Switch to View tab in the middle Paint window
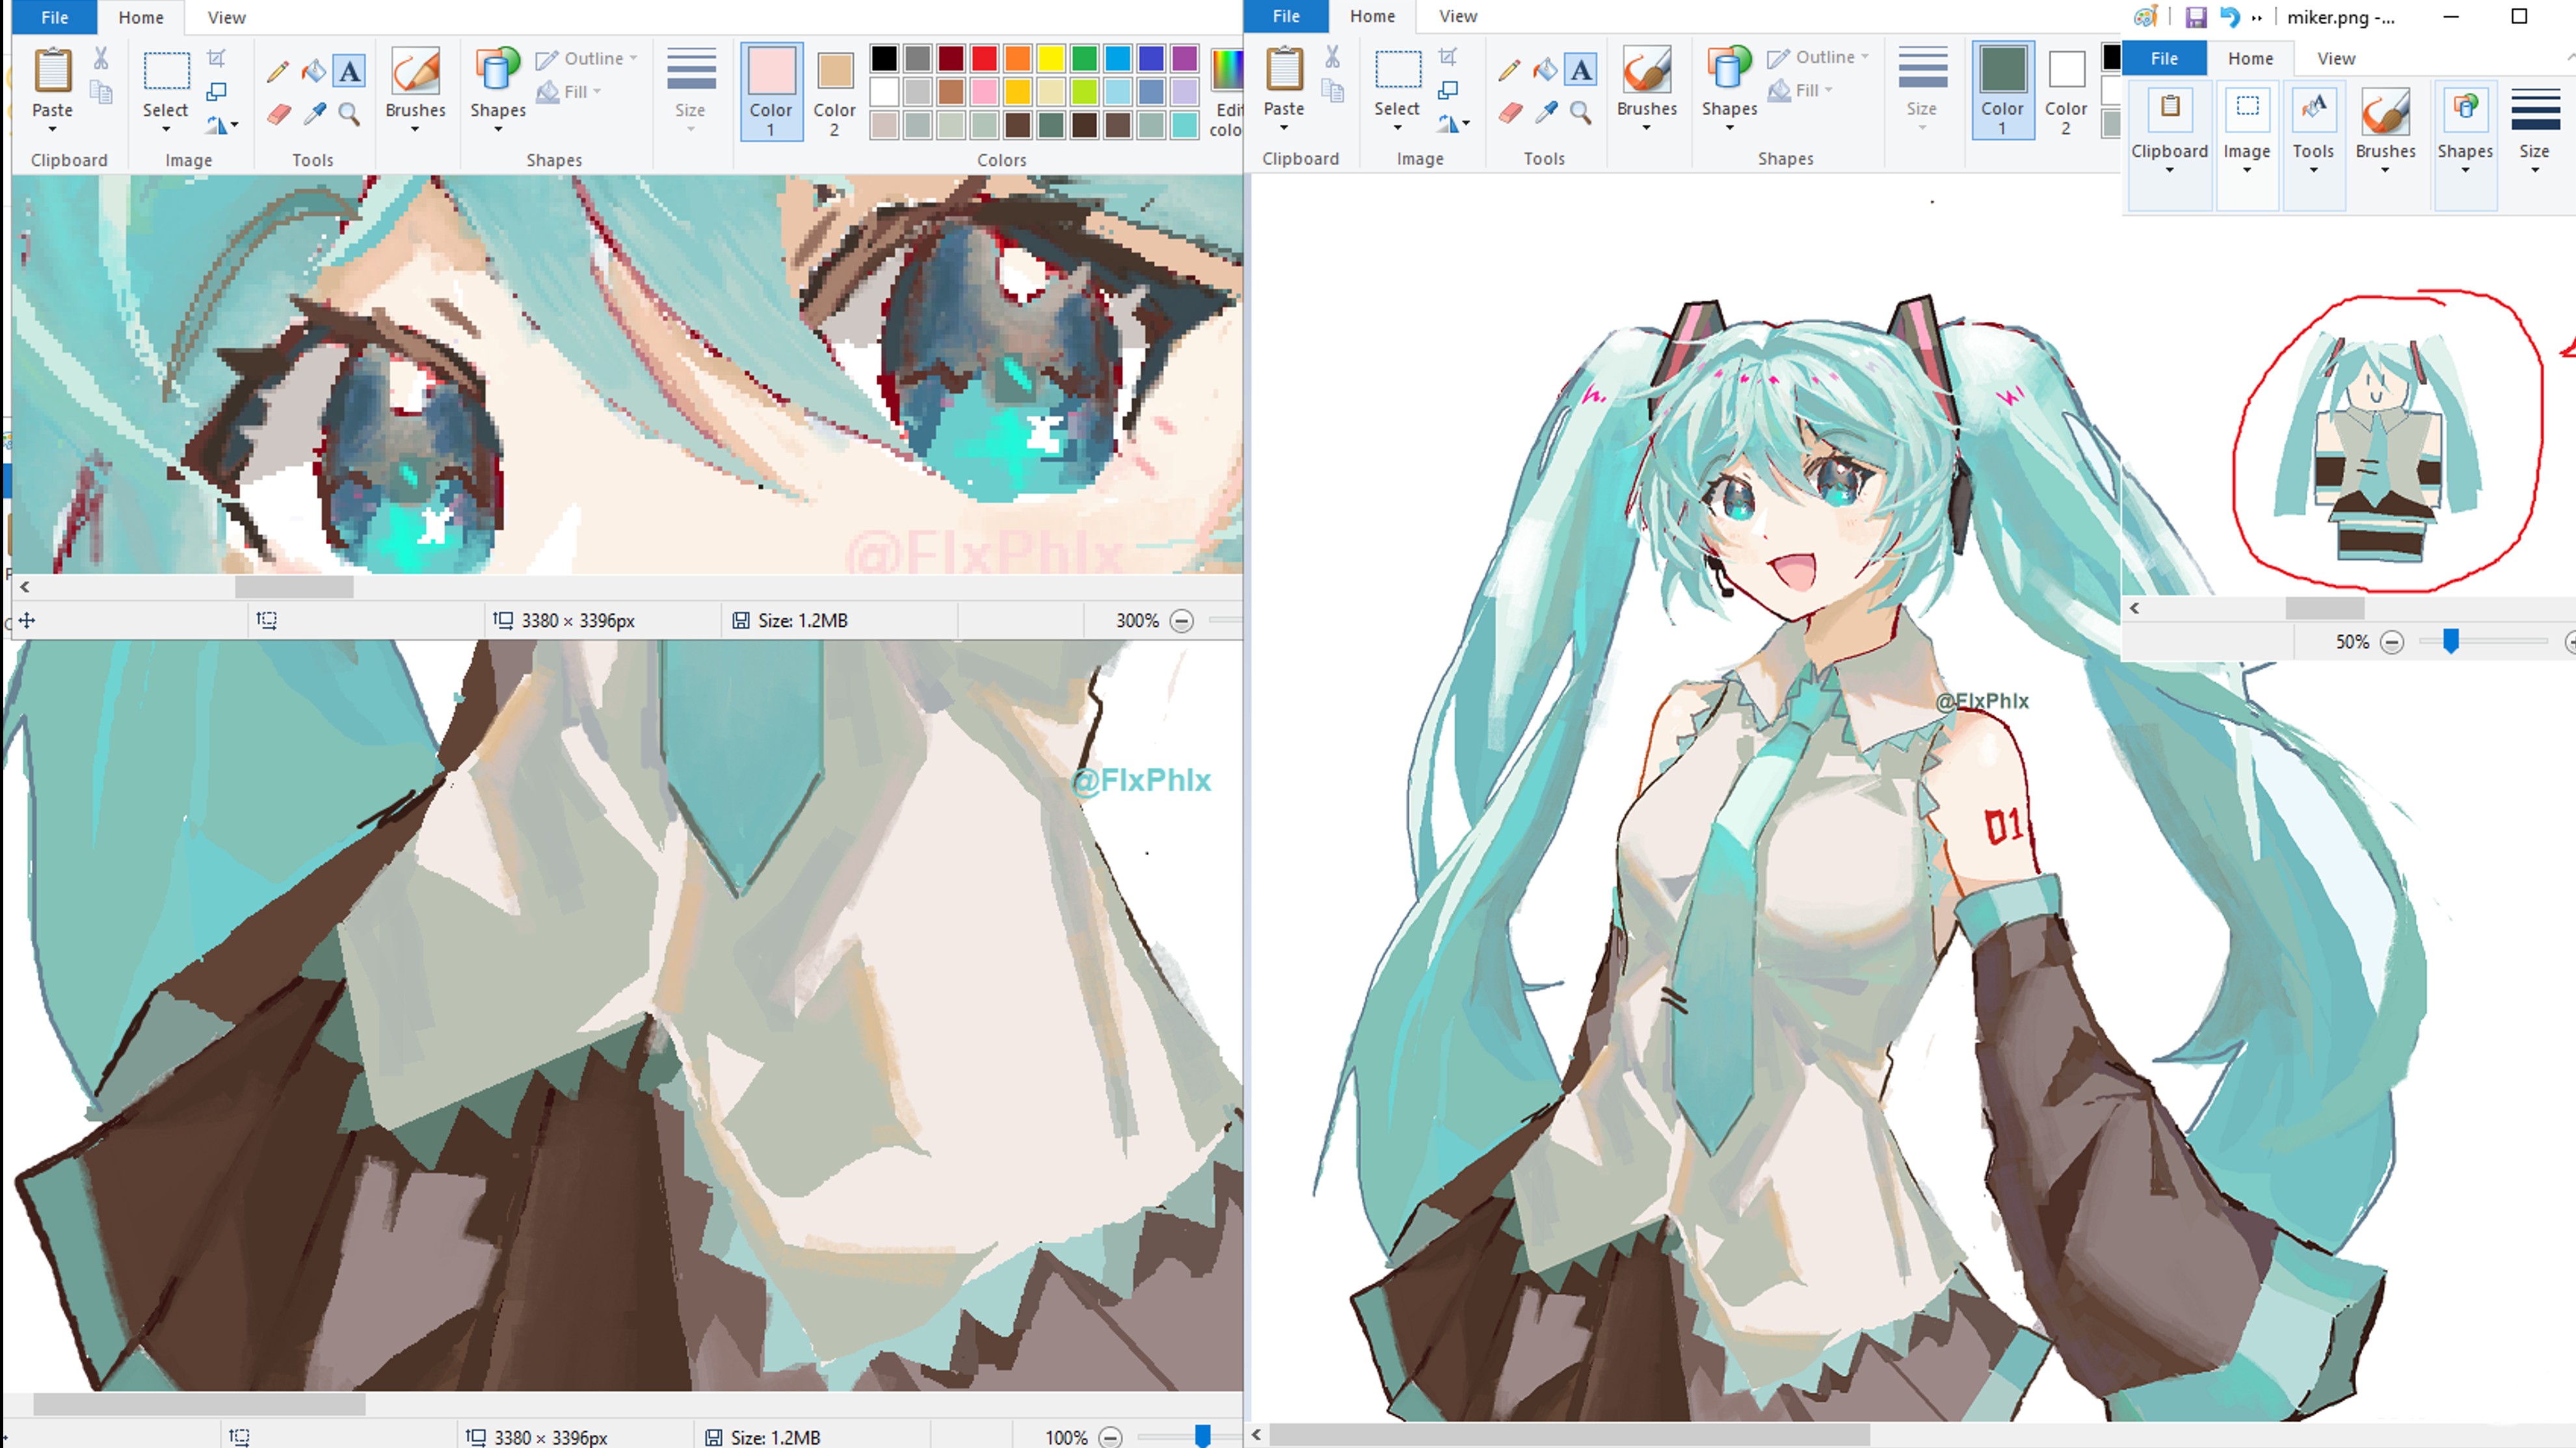Image resolution: width=2576 pixels, height=1448 pixels. click(1458, 16)
